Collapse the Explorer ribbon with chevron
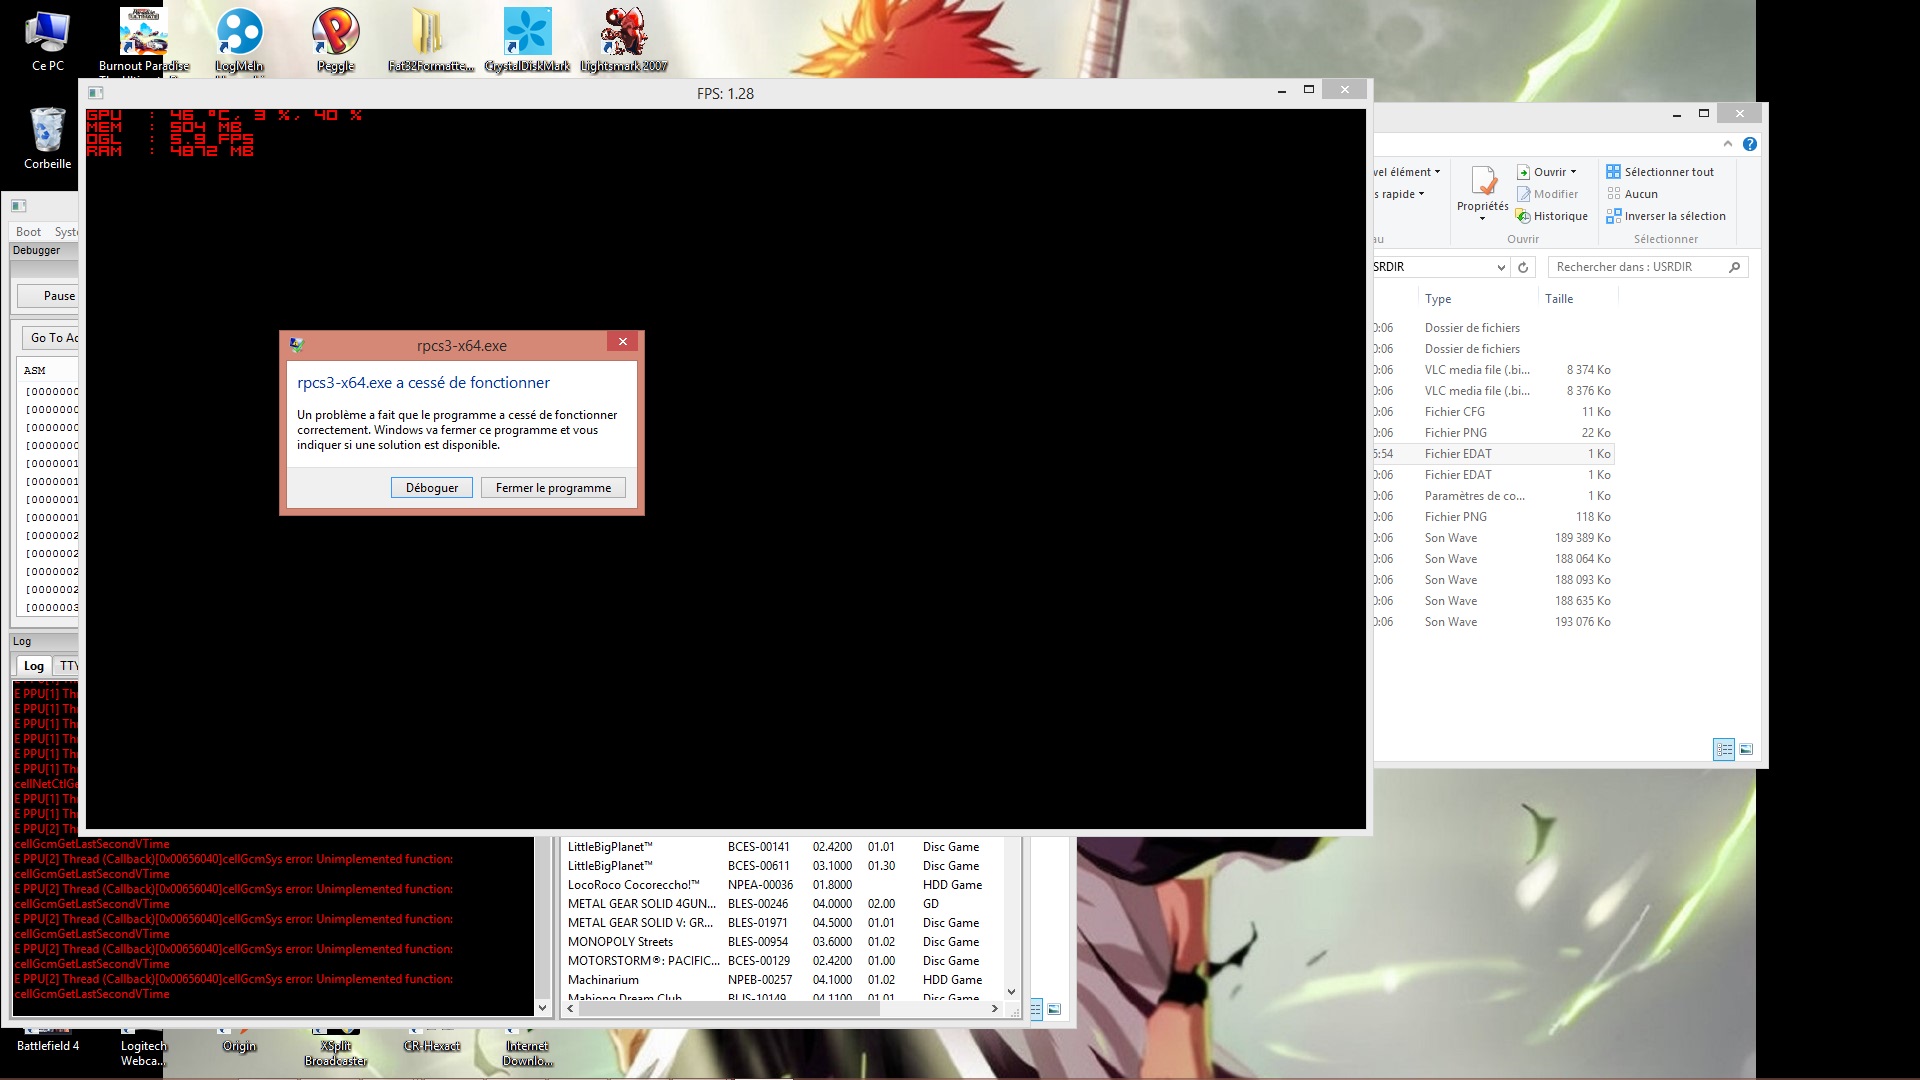This screenshot has width=1920, height=1080. tap(1727, 144)
